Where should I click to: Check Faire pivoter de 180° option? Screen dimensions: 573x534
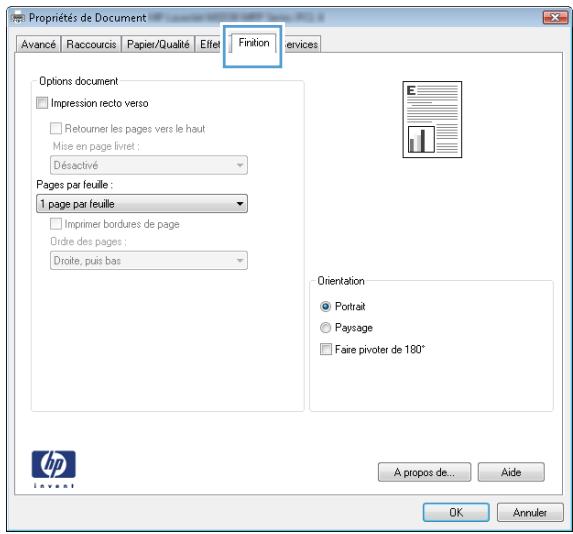[326, 349]
